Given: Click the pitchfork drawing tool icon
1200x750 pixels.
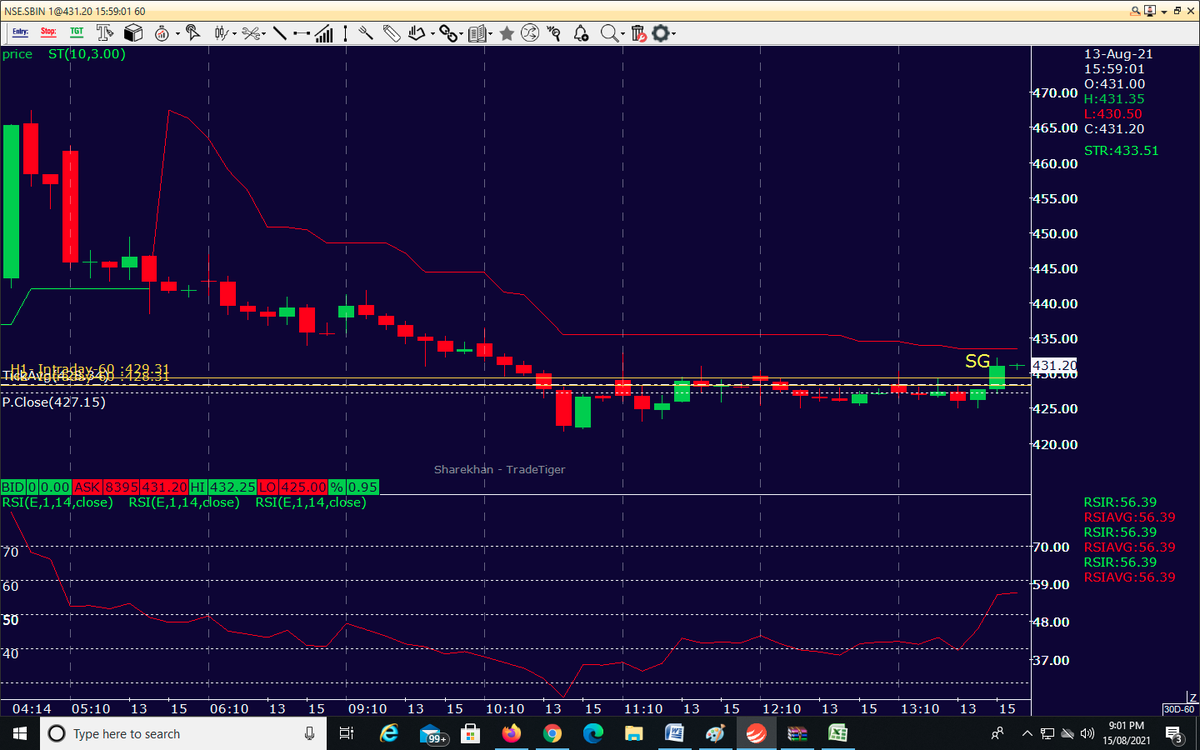Looking at the screenshot, I should click(x=366, y=34).
